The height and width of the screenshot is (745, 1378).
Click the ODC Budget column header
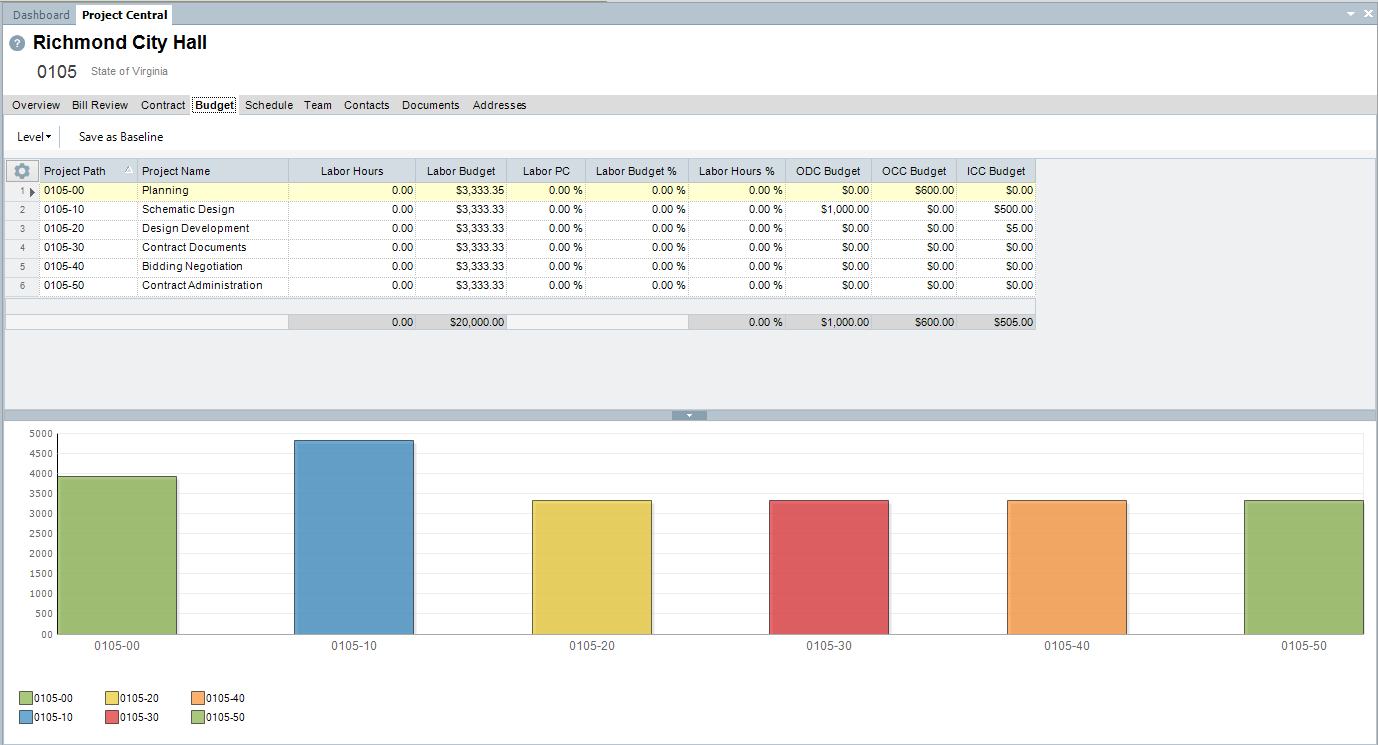[x=828, y=171]
